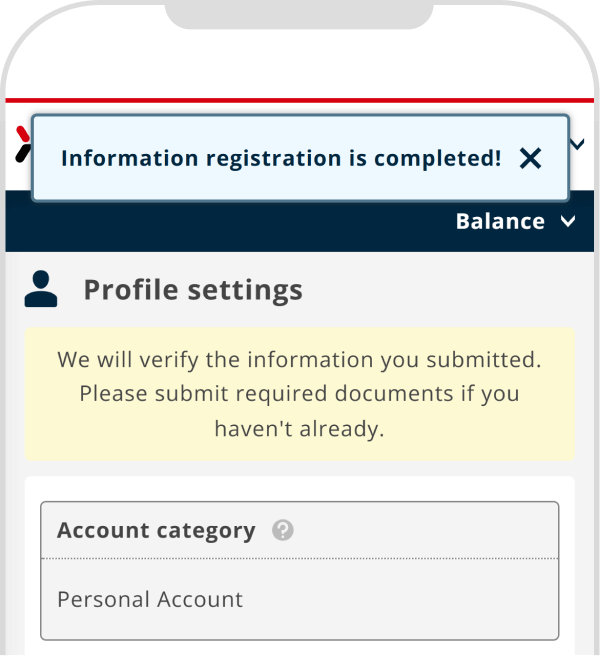Click the phone notch speaker area
600x656 pixels.
pos(299,12)
